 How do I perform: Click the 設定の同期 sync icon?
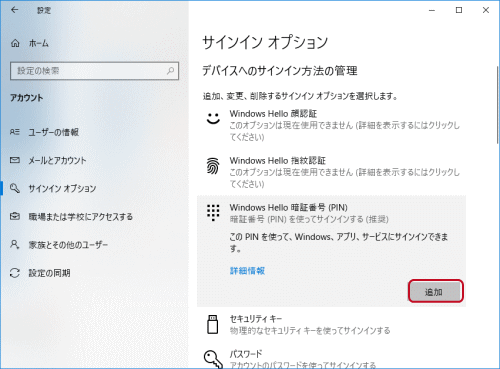[15, 273]
